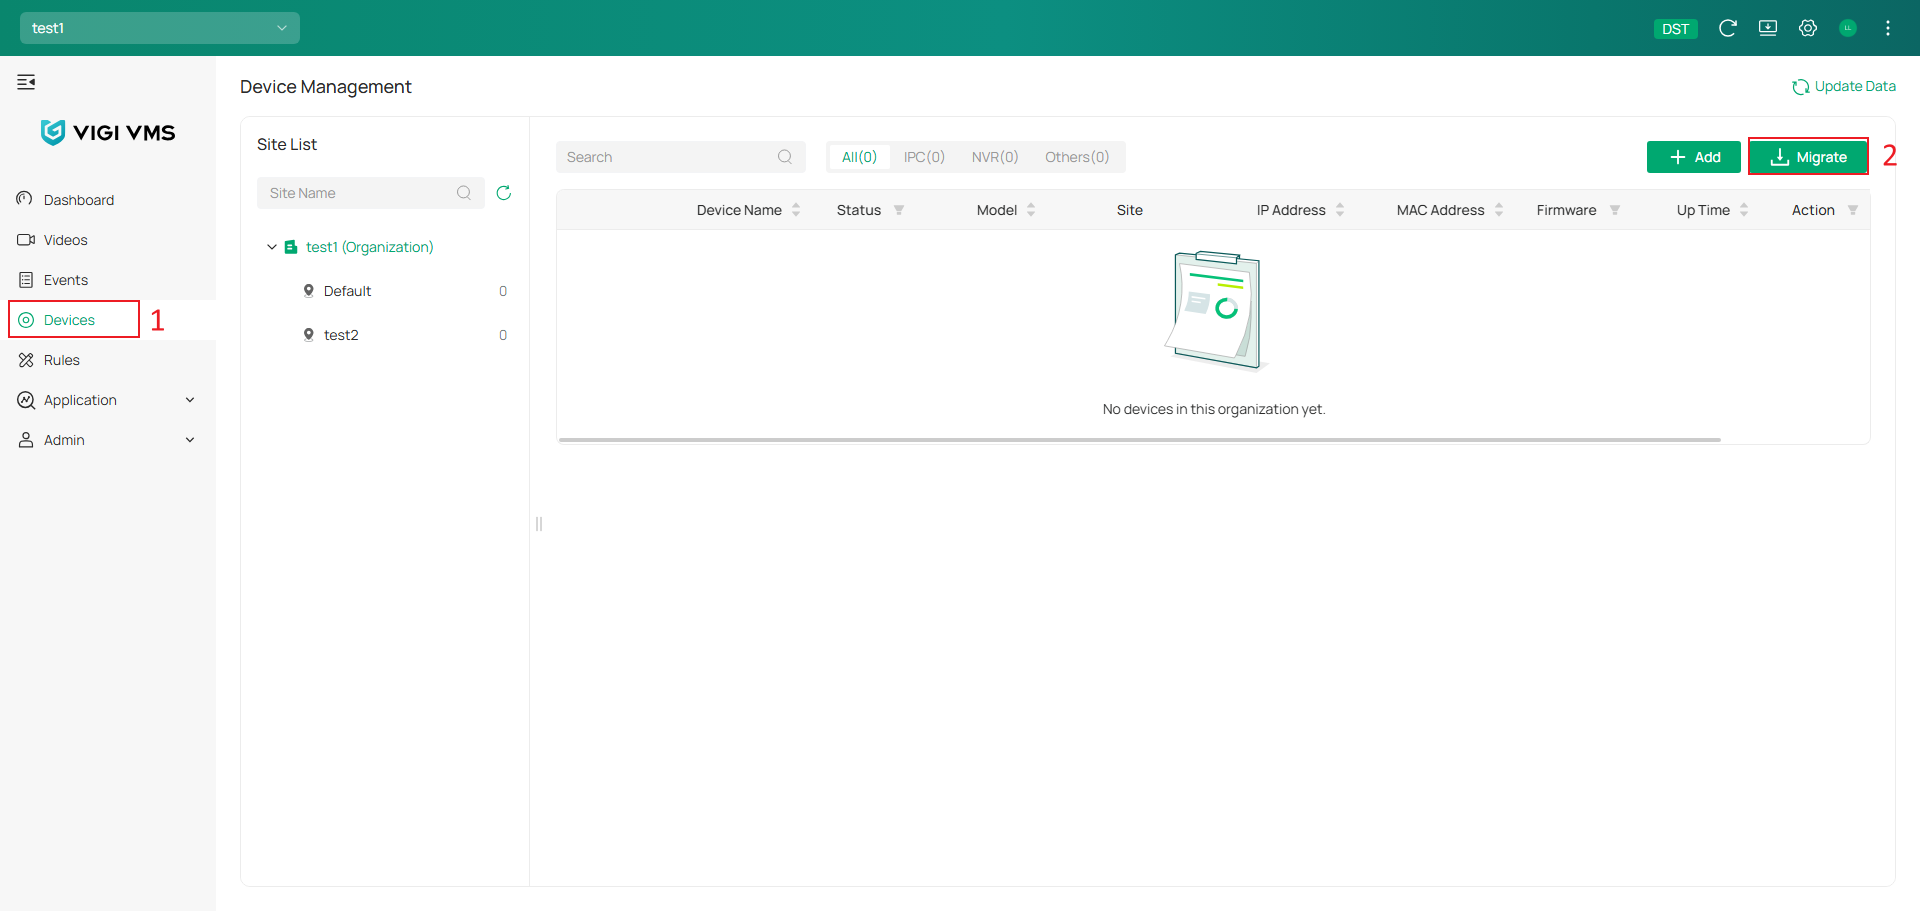Sort by Model column arrows
The width and height of the screenshot is (1920, 911).
pyautogui.click(x=1031, y=210)
